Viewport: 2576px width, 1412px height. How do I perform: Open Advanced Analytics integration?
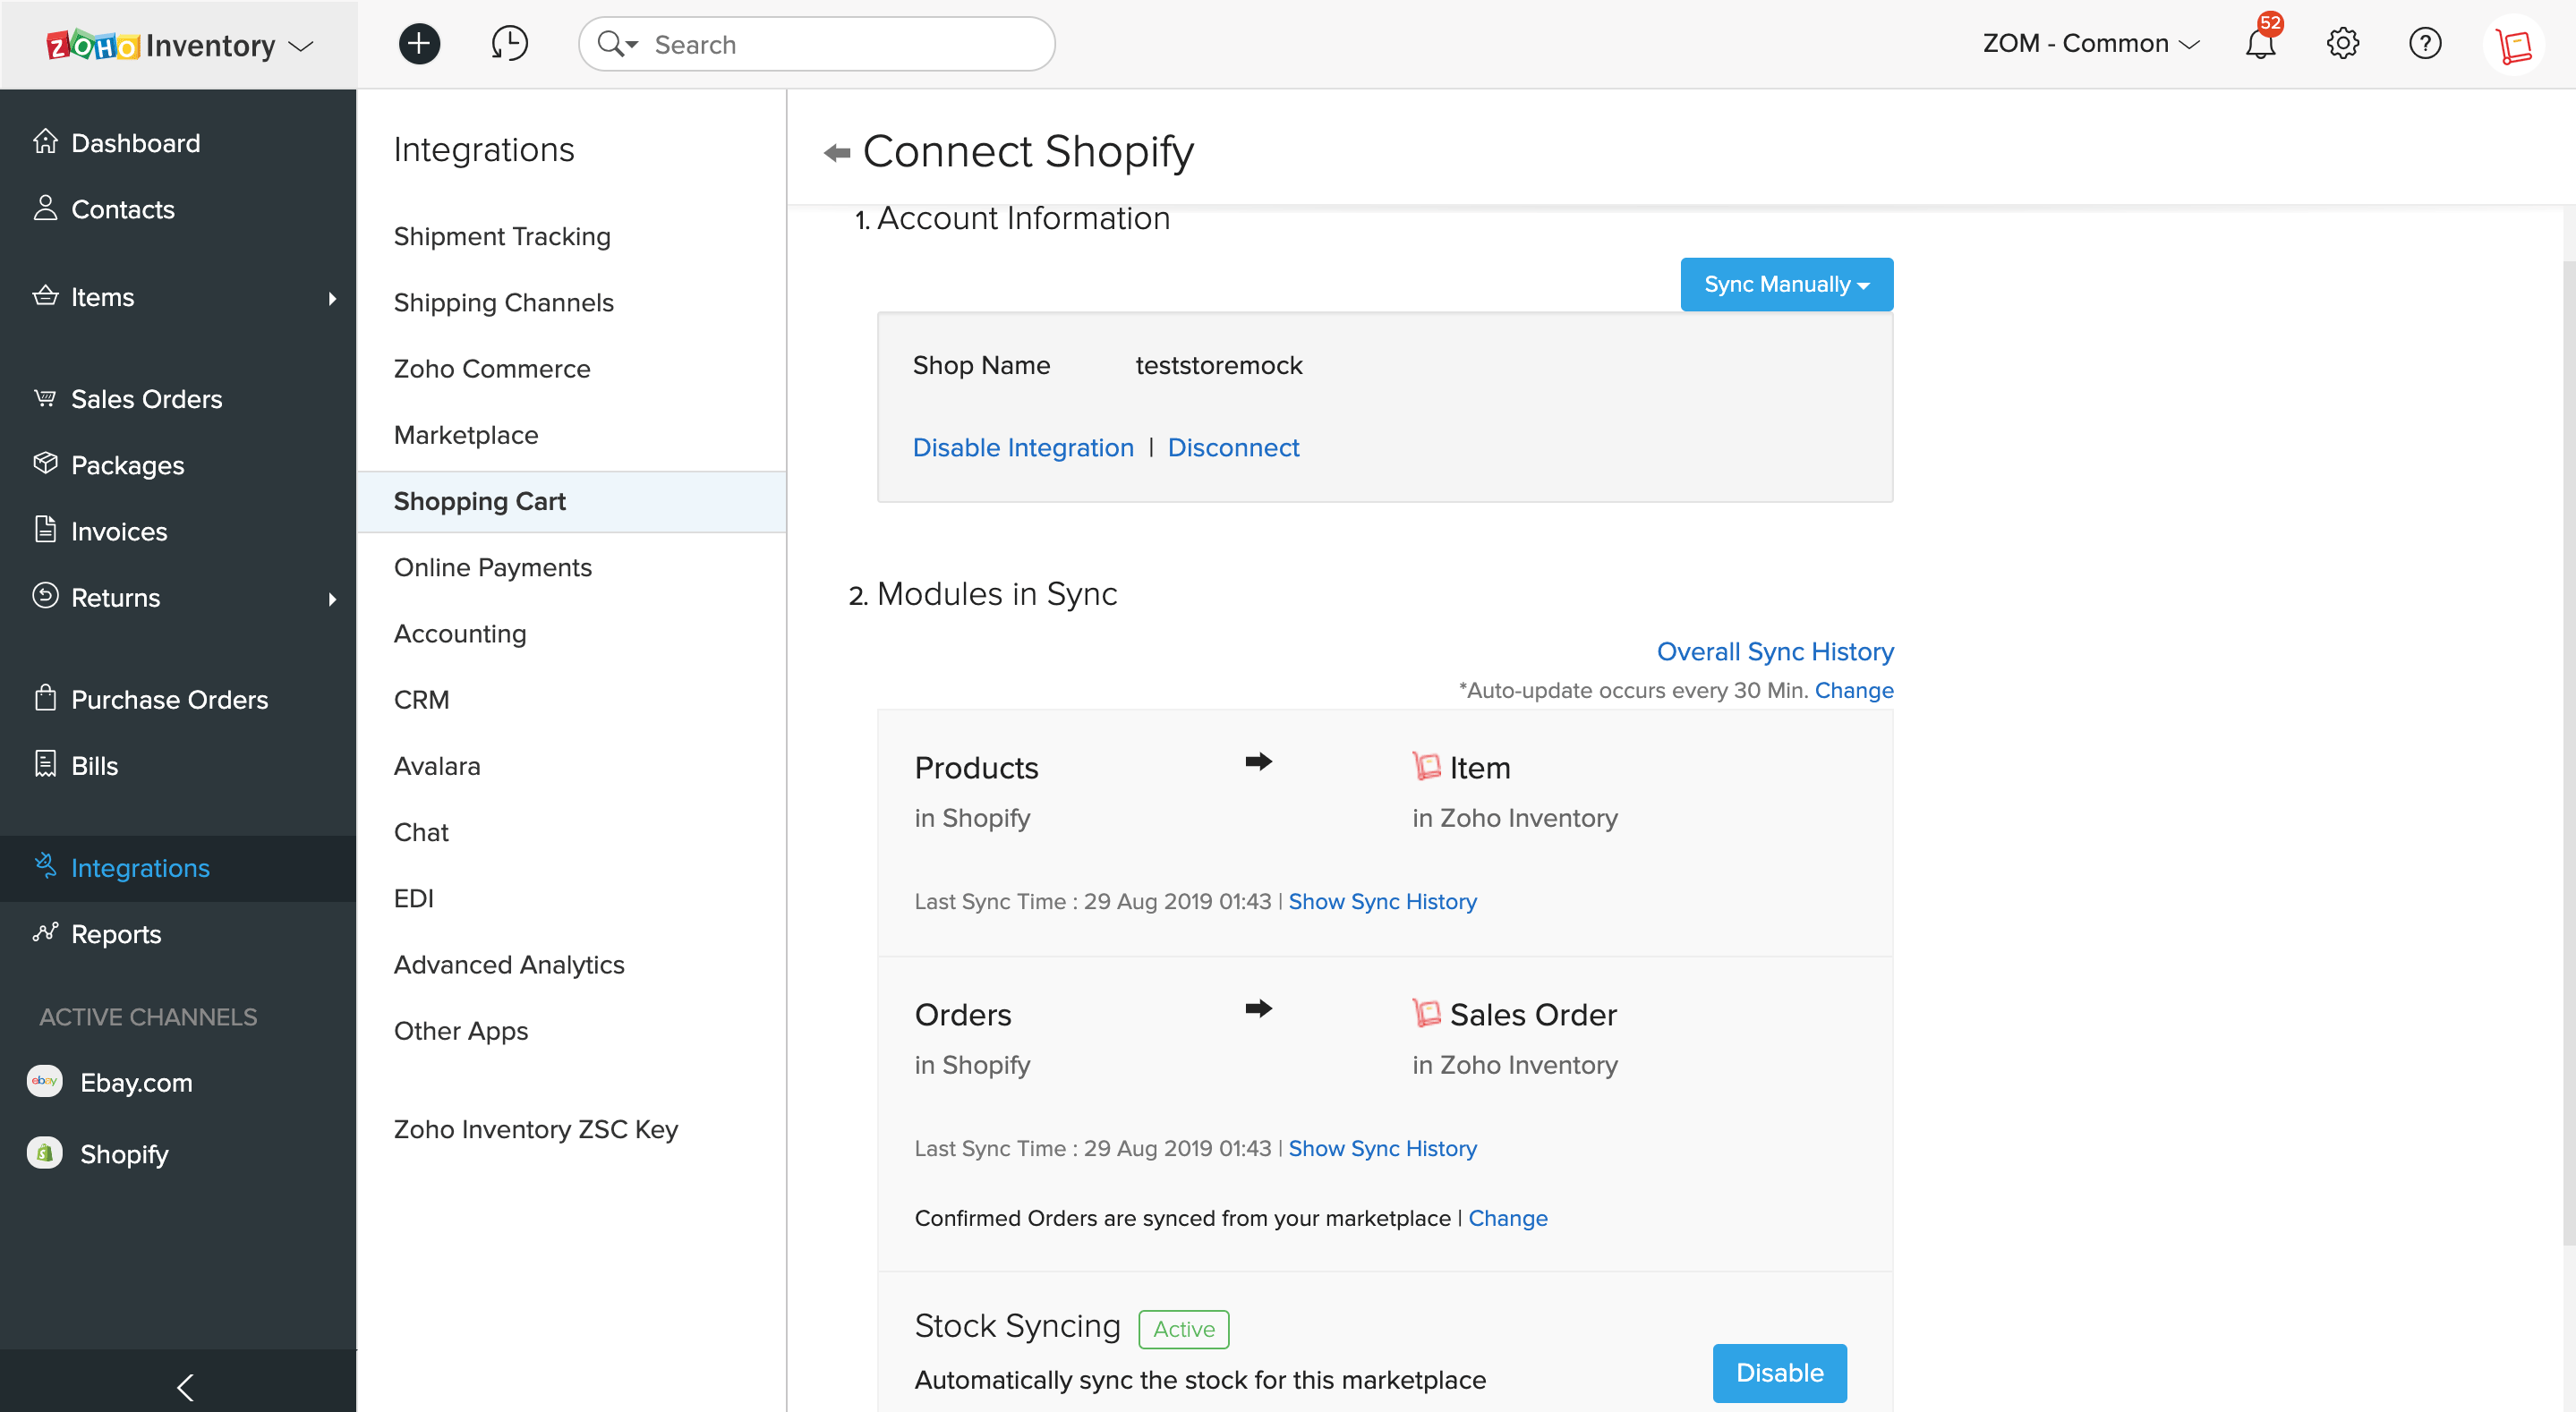[x=509, y=964]
